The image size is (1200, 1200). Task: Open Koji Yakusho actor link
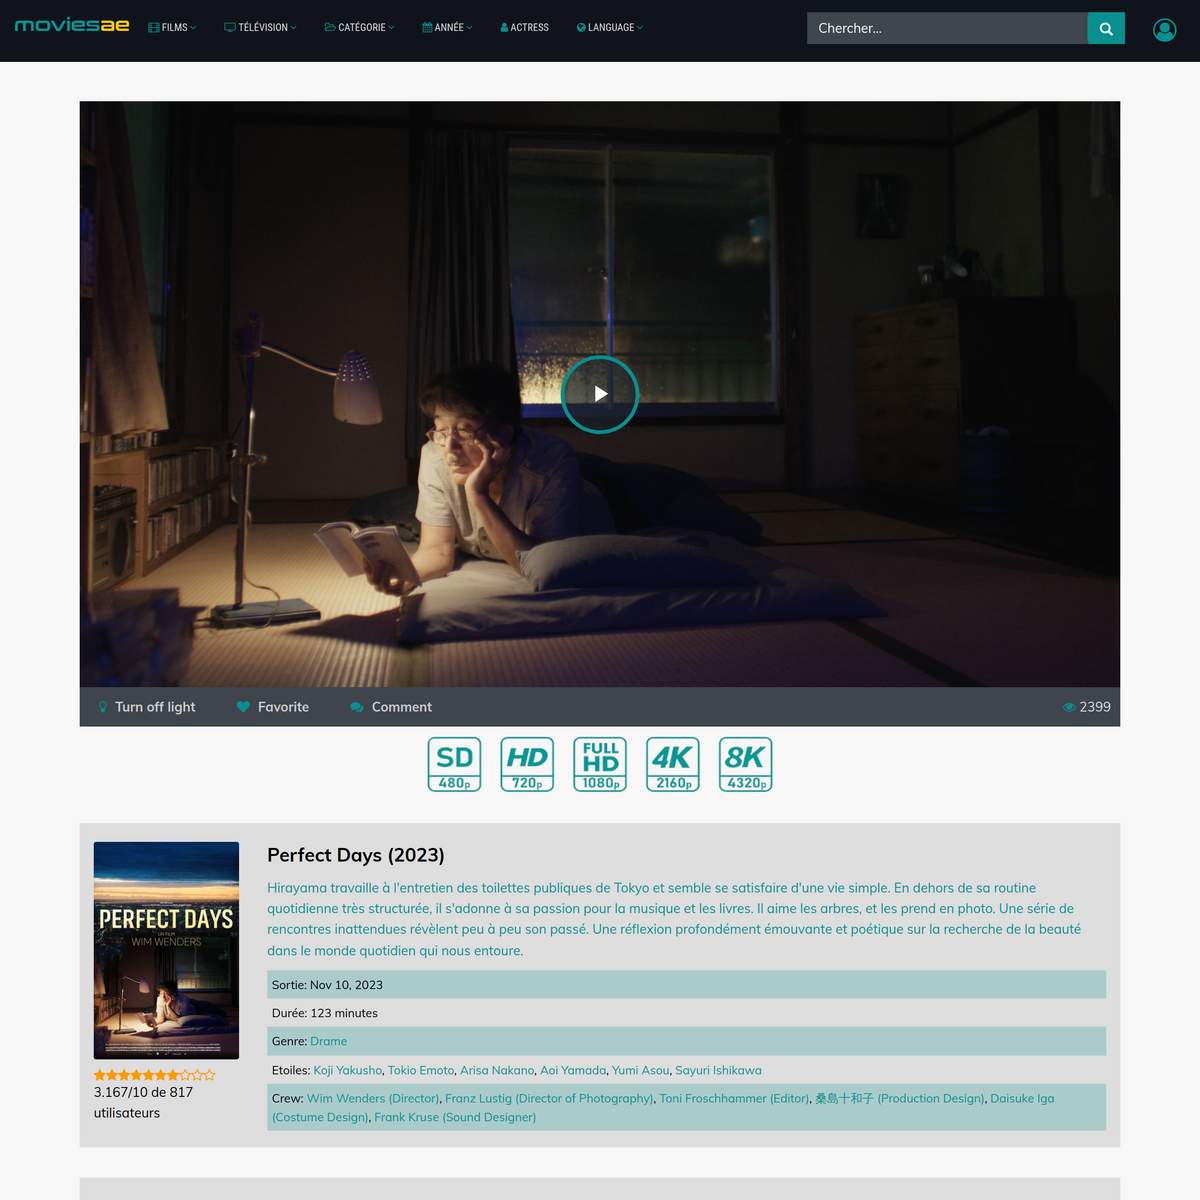click(x=348, y=1070)
